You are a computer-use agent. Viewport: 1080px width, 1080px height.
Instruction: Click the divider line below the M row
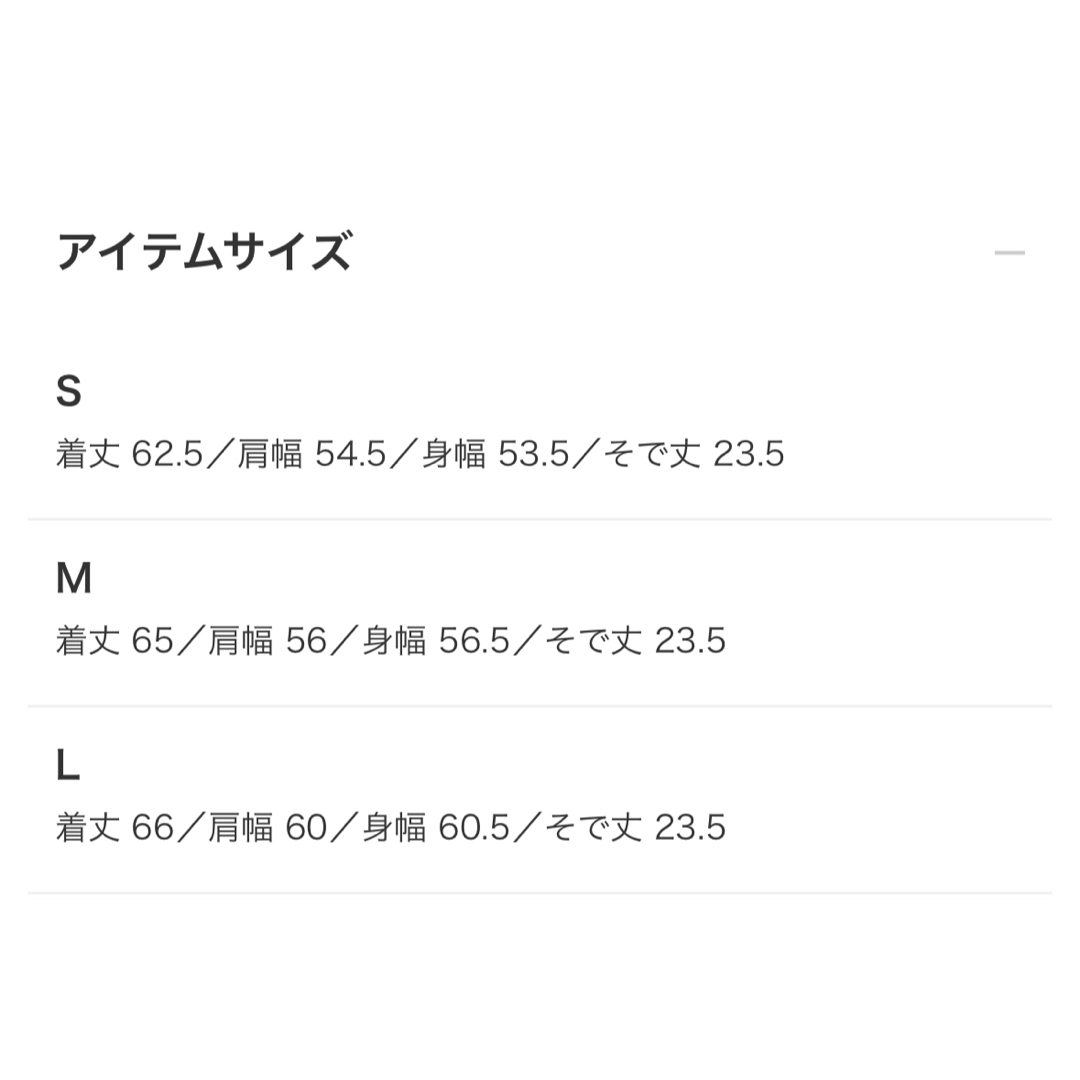tap(540, 706)
